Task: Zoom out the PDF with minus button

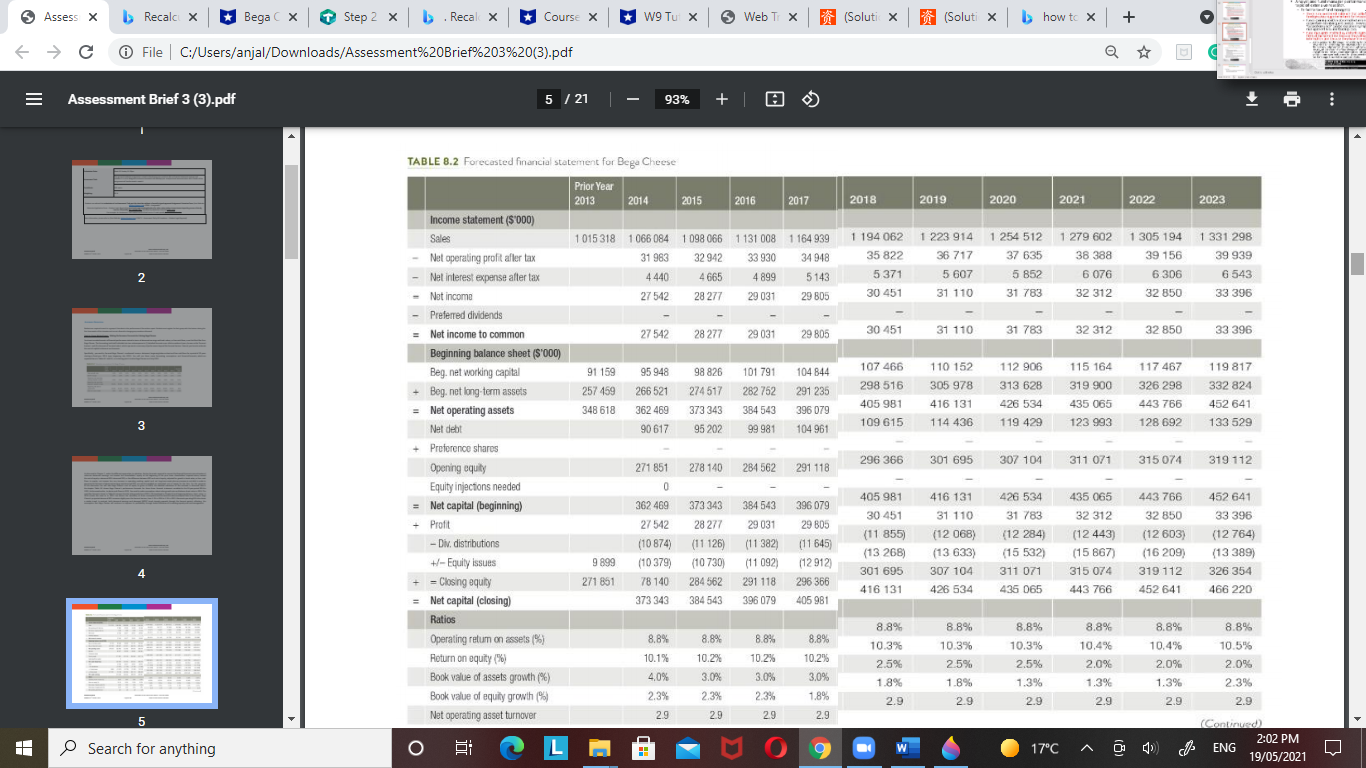Action: point(633,99)
